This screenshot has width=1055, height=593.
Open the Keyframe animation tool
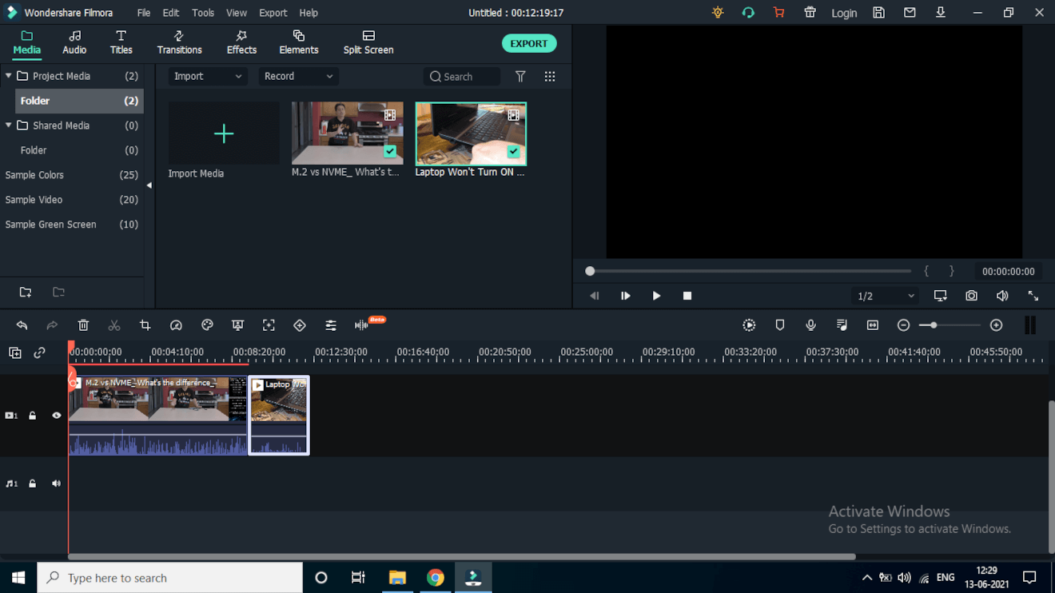pyautogui.click(x=299, y=325)
